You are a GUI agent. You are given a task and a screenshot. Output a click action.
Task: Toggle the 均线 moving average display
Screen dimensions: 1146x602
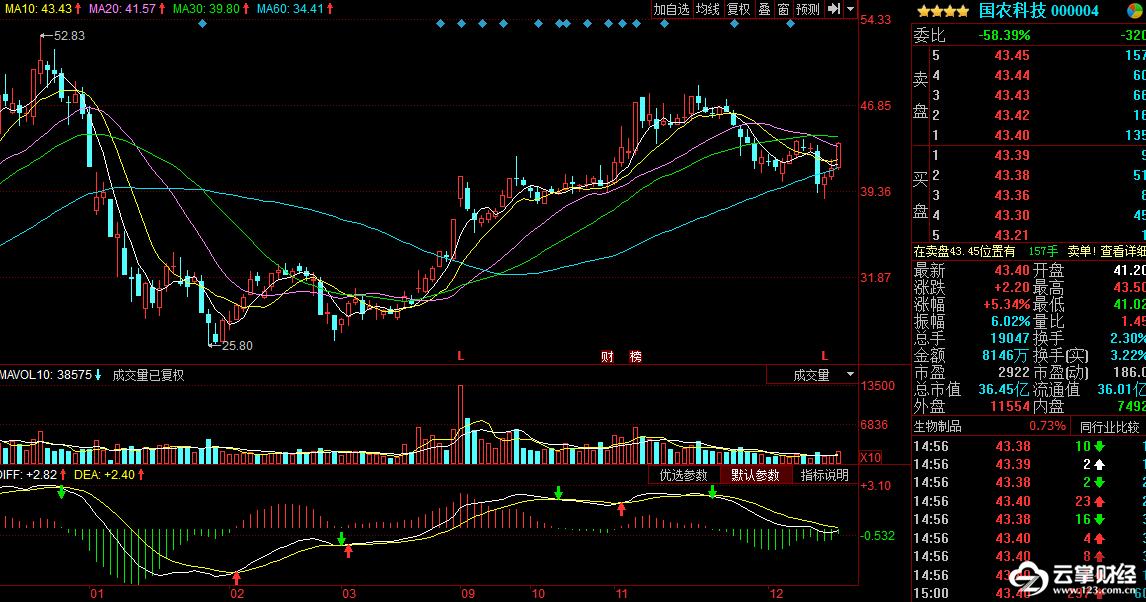(x=707, y=9)
